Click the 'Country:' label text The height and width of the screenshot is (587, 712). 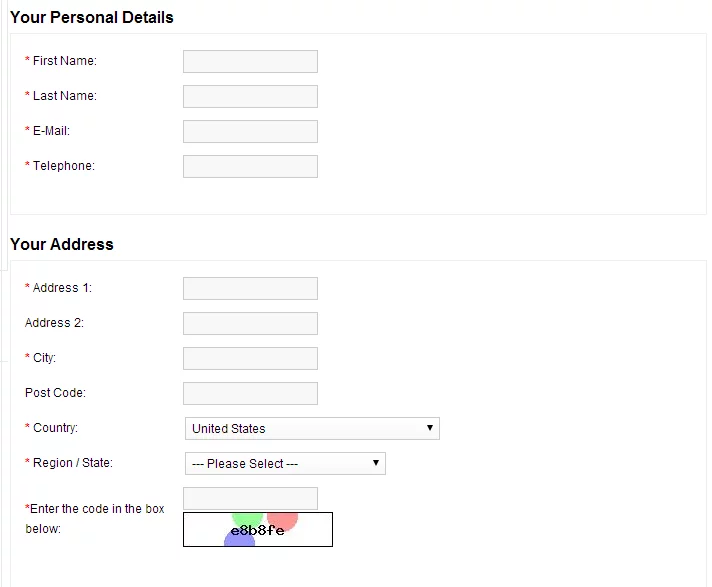[x=55, y=428]
